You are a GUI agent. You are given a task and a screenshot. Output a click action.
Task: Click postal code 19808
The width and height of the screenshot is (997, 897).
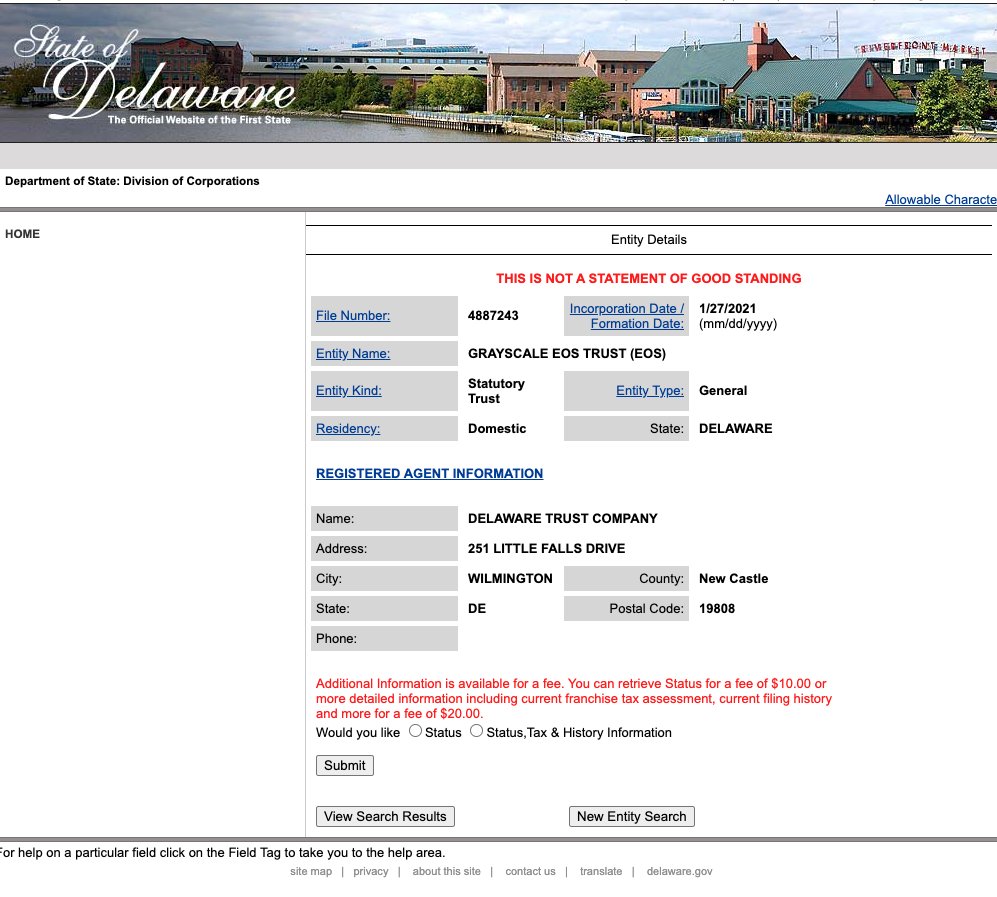tap(717, 608)
